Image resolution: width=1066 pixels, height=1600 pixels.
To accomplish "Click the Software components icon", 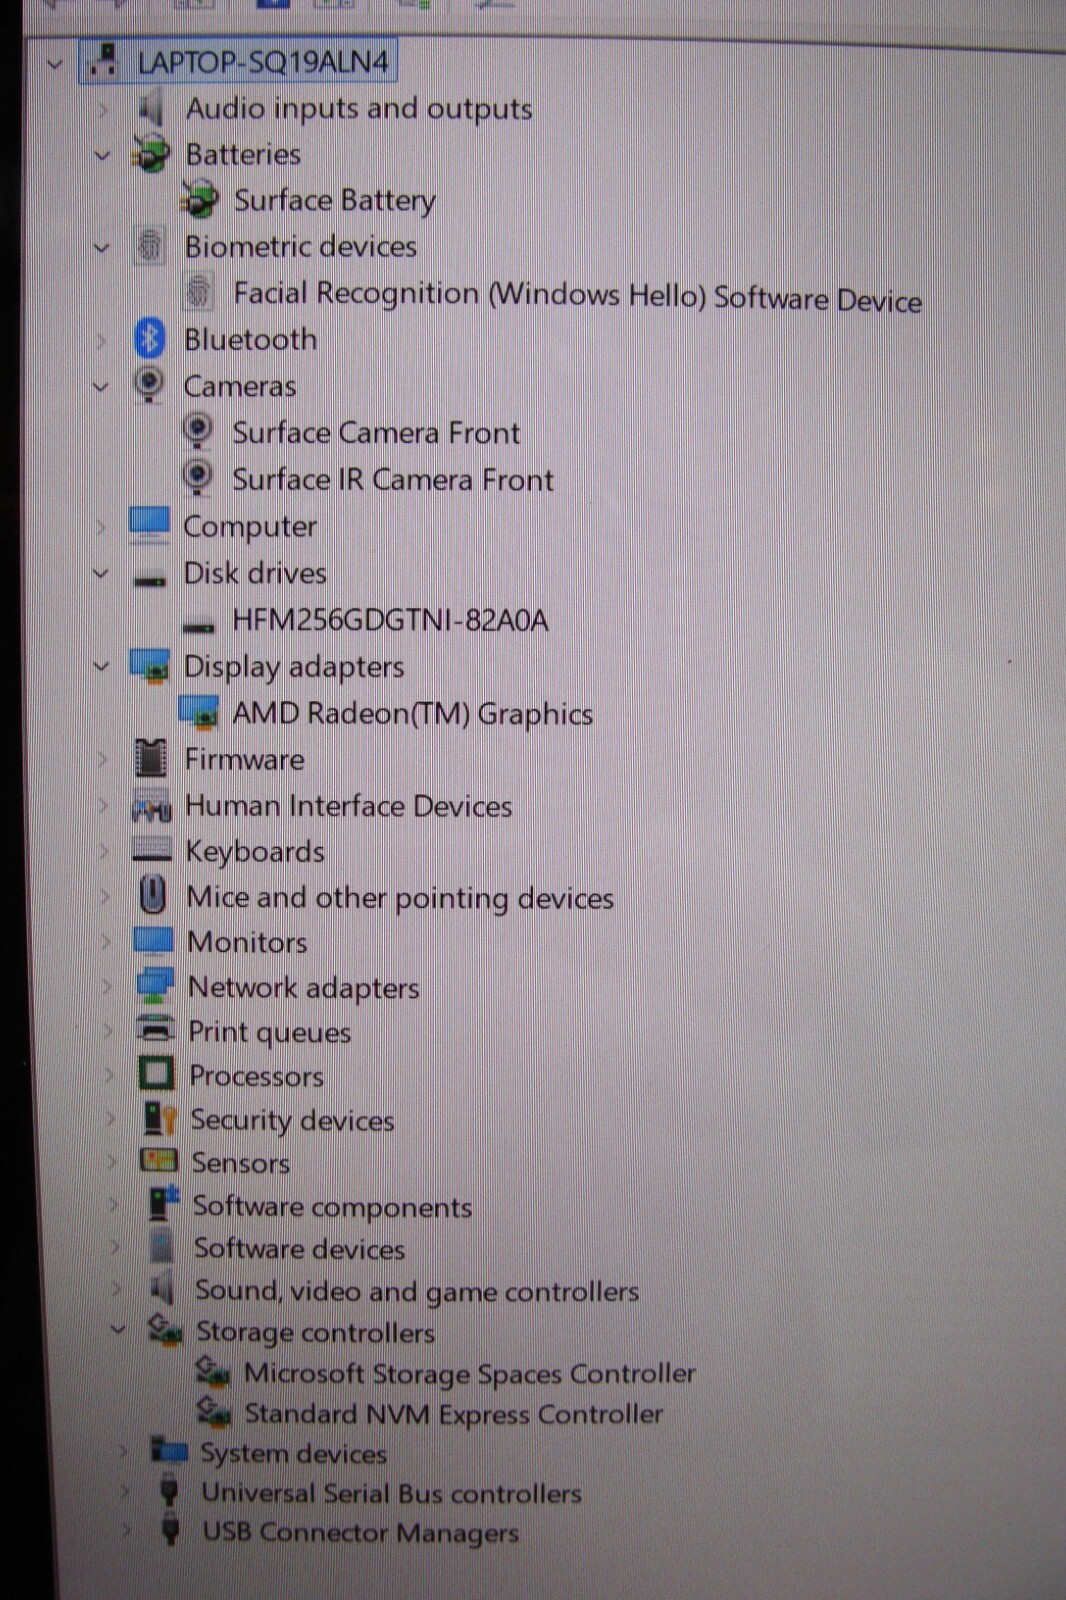I will click(163, 1203).
